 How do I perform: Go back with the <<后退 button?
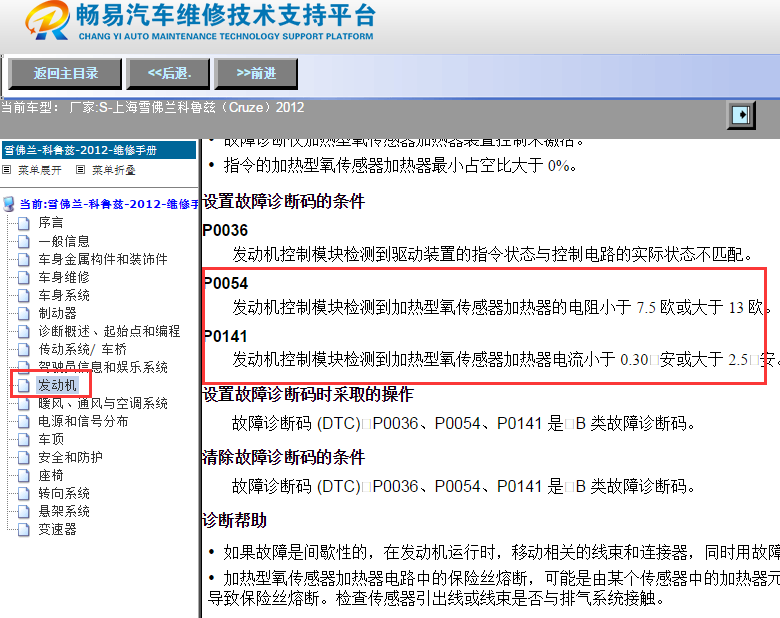tap(169, 74)
